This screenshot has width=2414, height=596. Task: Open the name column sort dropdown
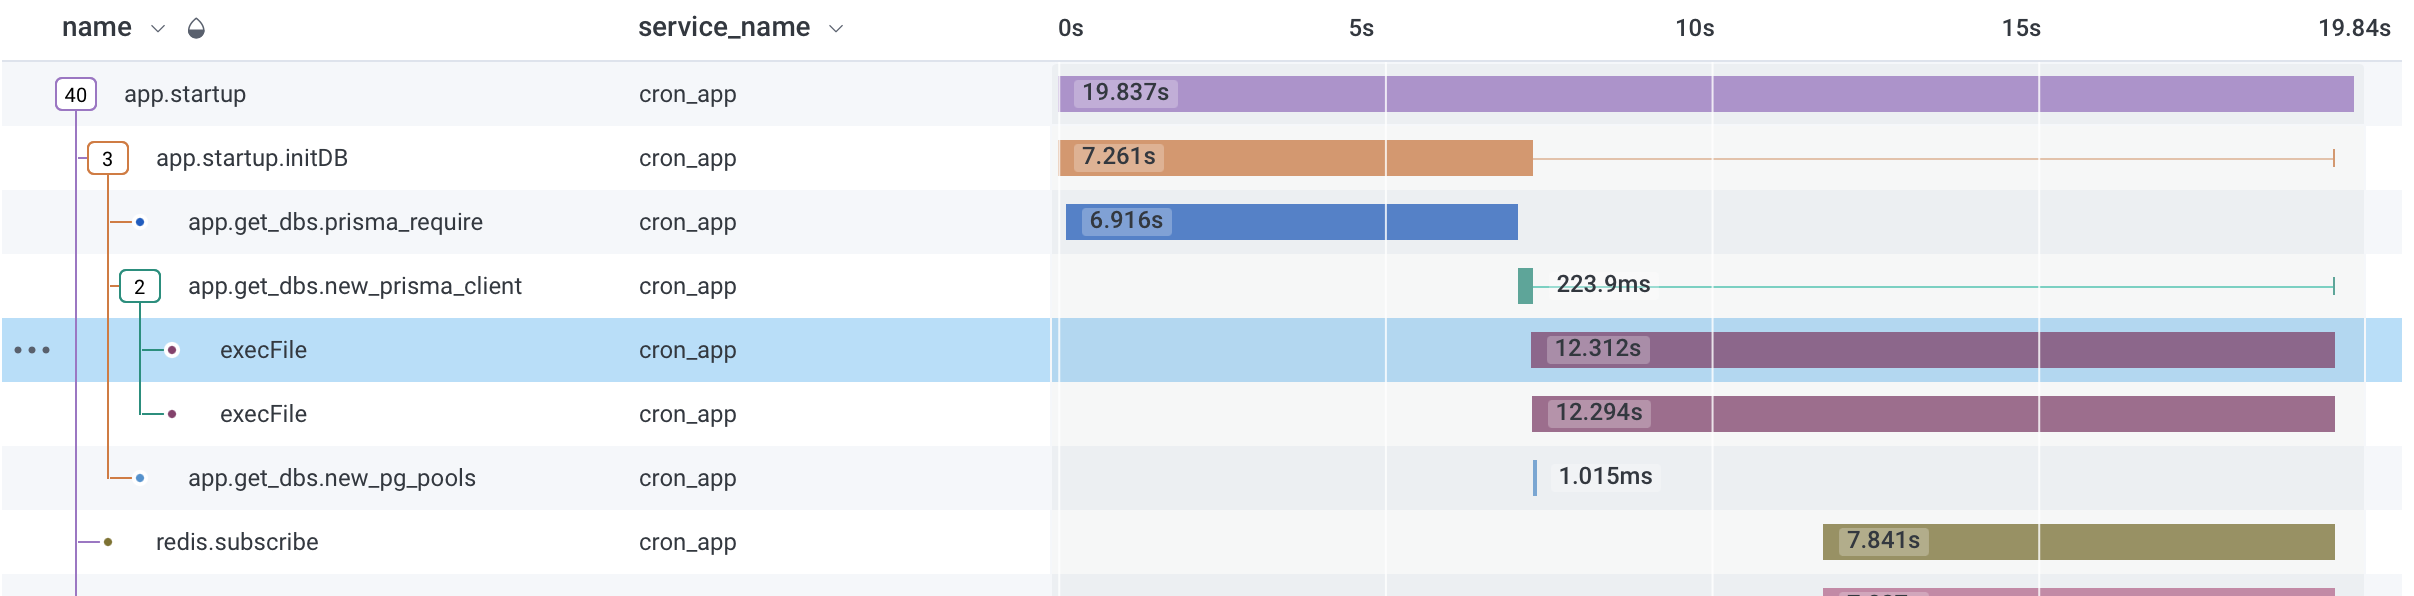157,28
